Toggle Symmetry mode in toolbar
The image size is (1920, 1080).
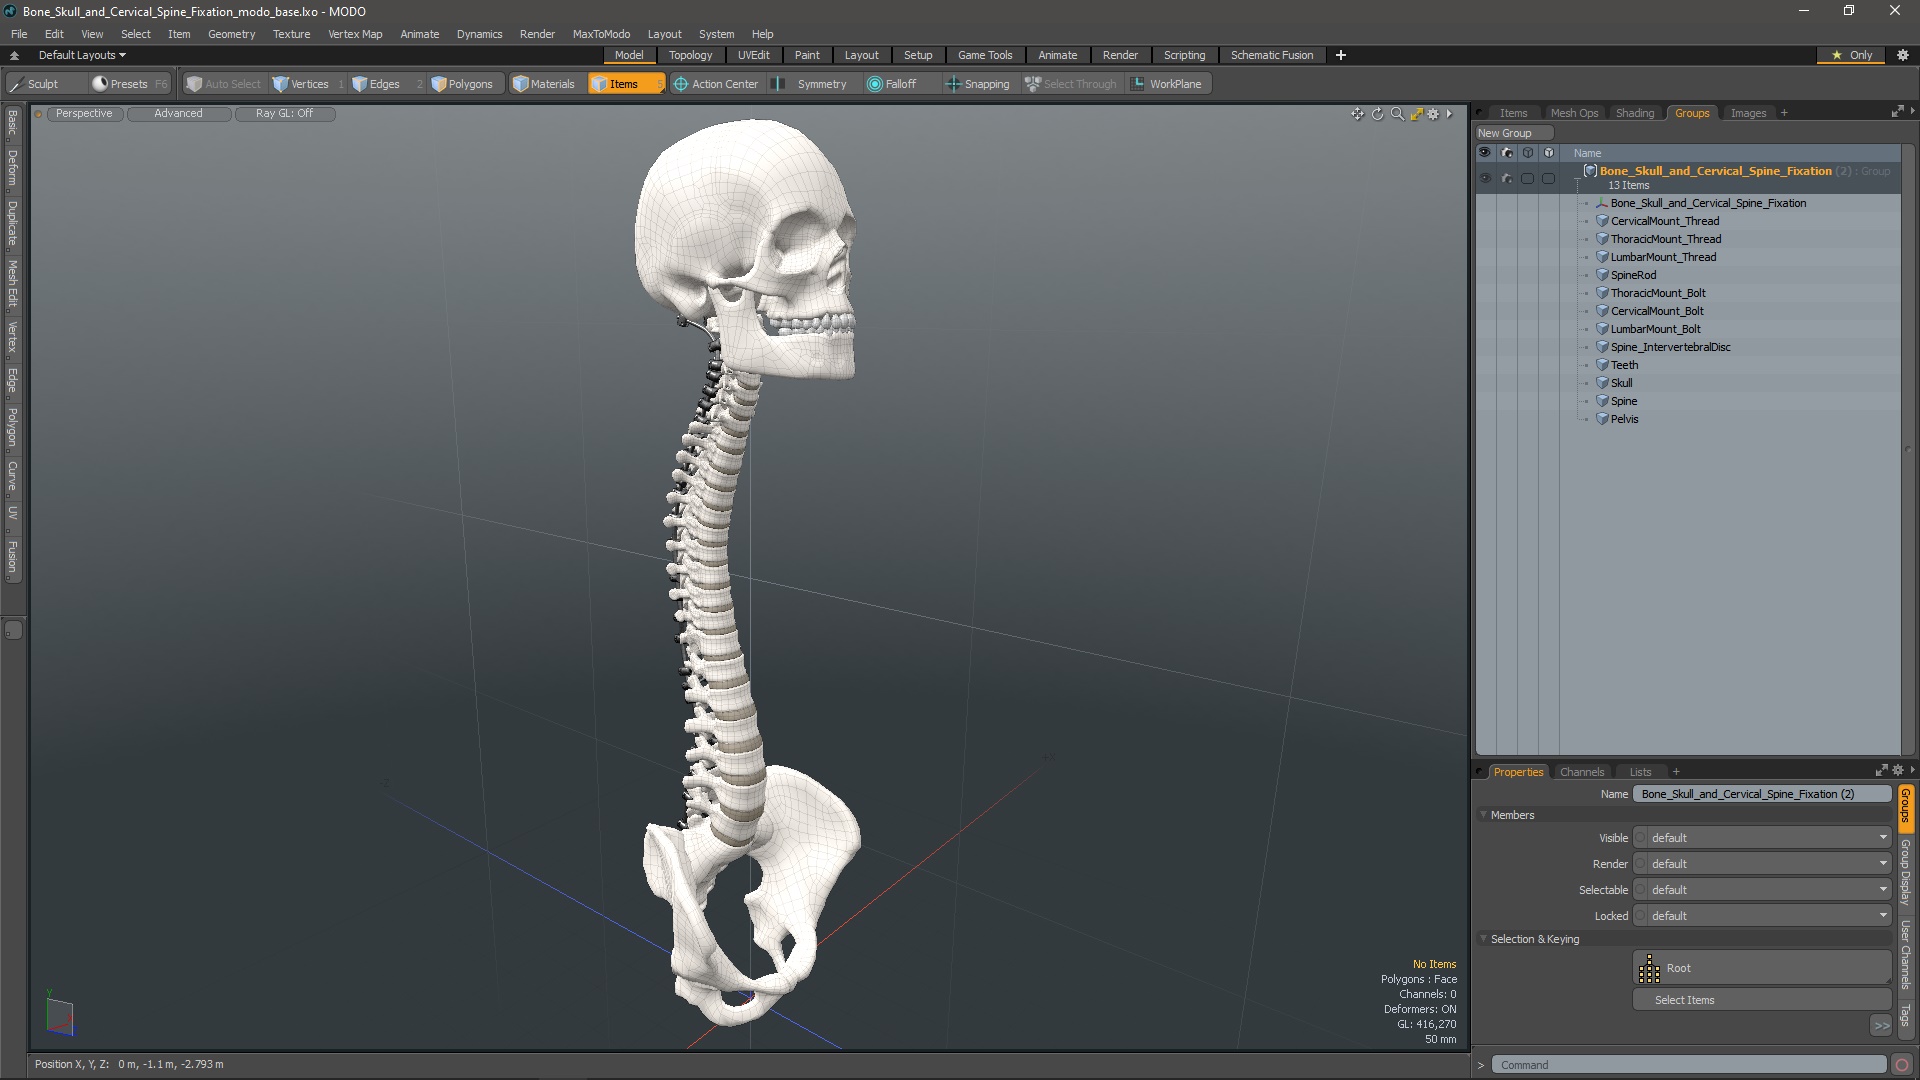[811, 84]
